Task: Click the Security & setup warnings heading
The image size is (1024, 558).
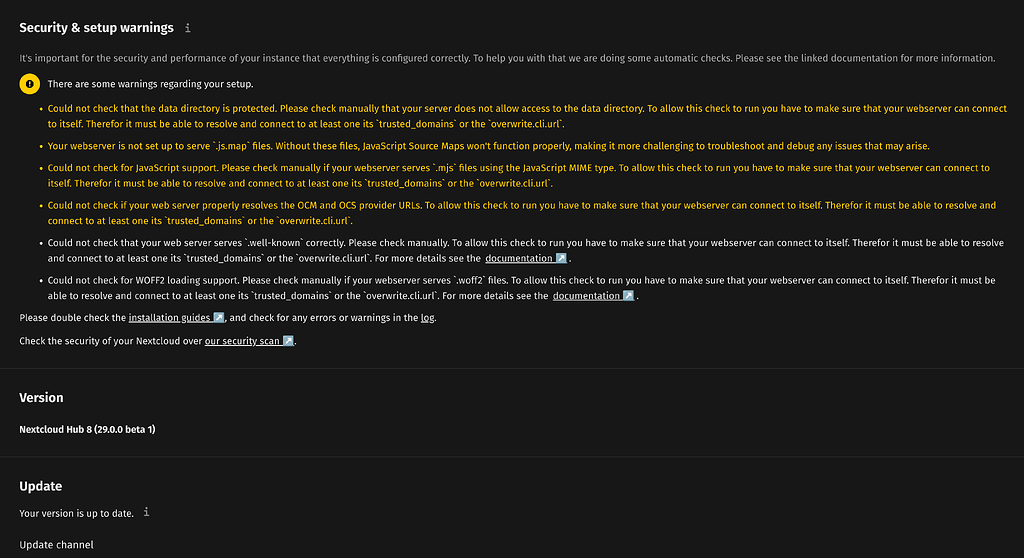Action: tap(96, 28)
